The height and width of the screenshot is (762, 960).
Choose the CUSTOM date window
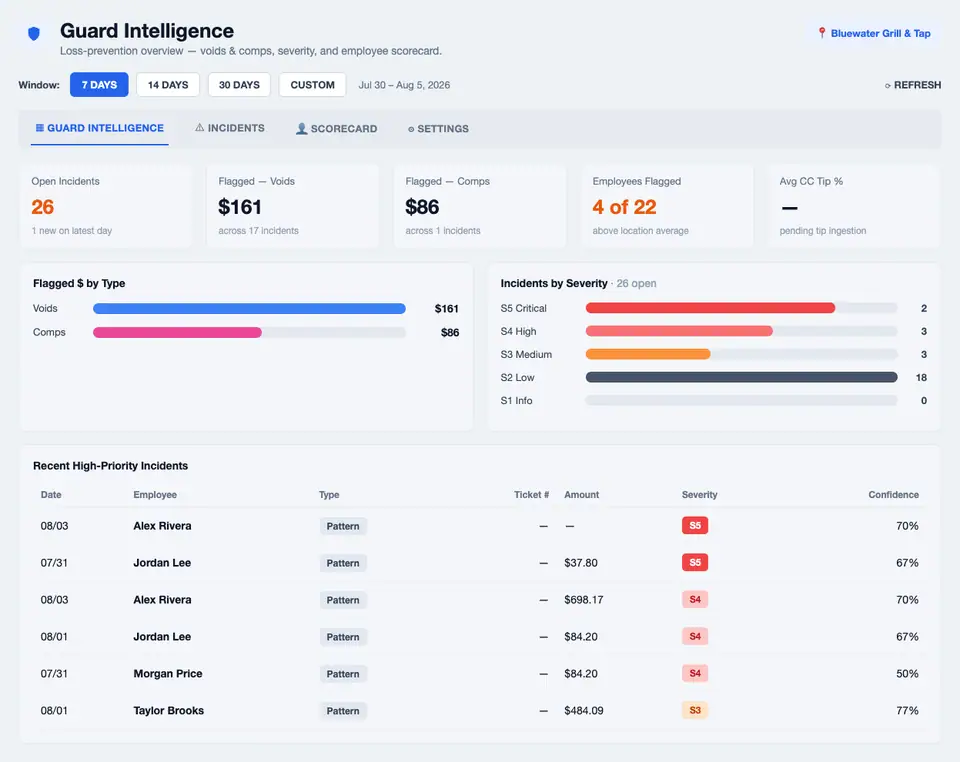click(x=312, y=84)
